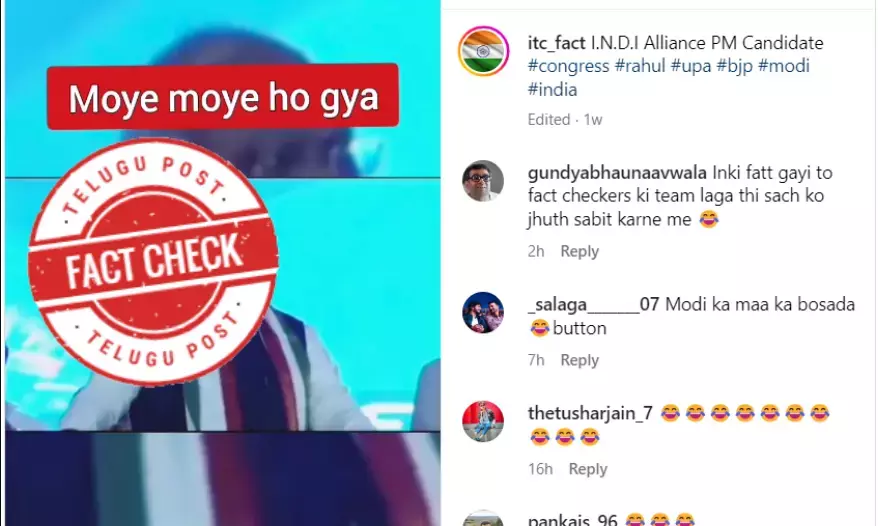Open the #congress hashtag
Viewport: 878px width, 526px height.
[x=568, y=66]
